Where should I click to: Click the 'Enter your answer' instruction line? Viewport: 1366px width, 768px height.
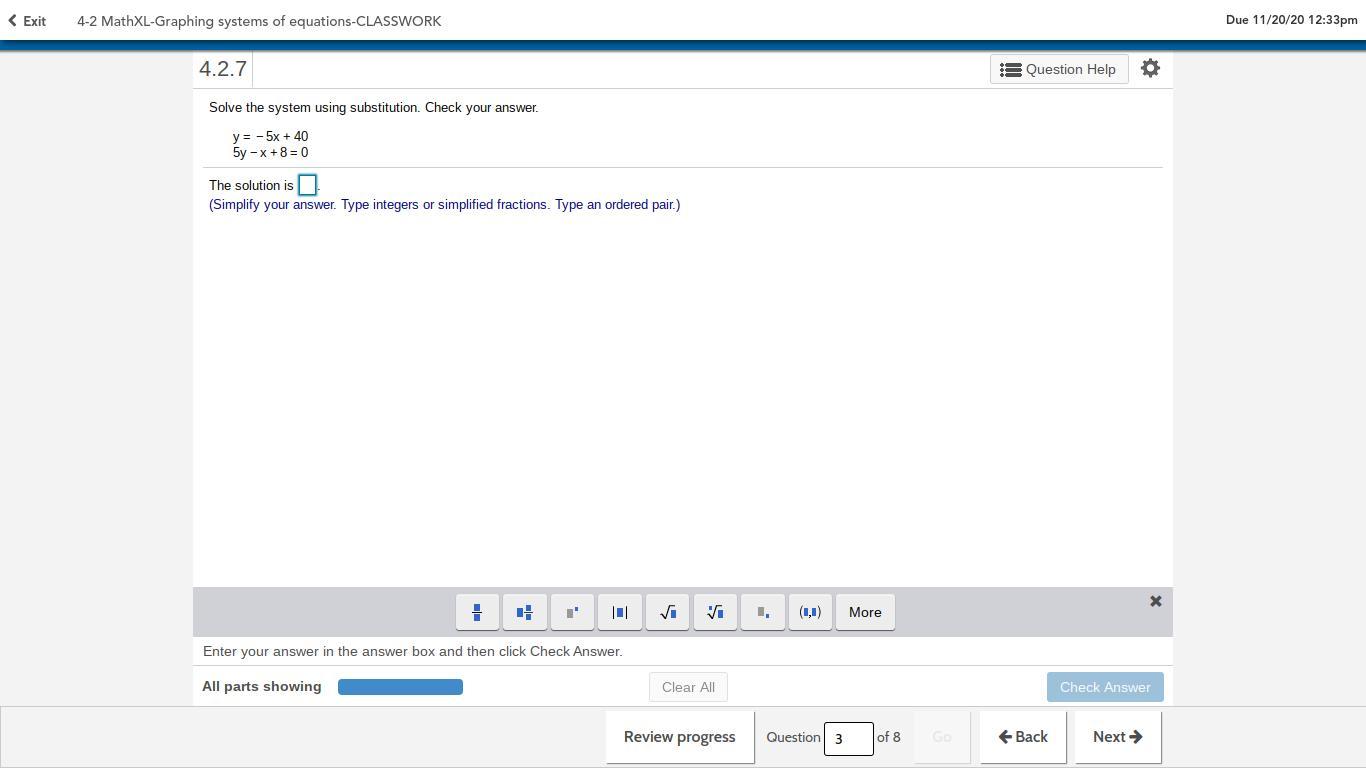(413, 651)
